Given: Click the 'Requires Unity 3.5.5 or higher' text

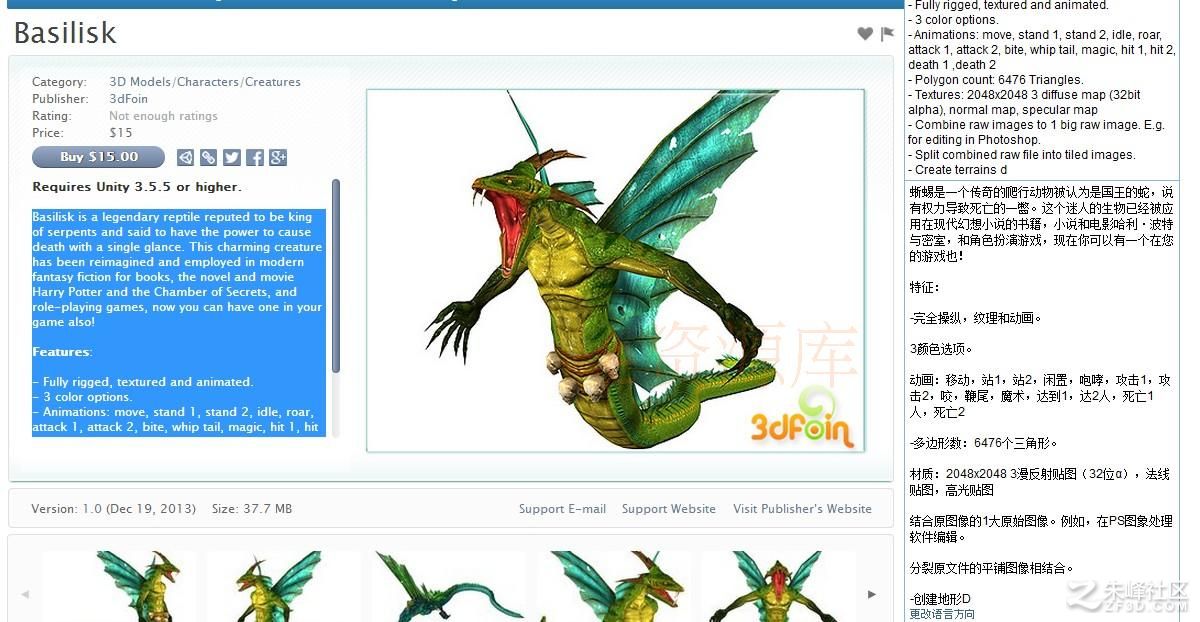Looking at the screenshot, I should 137,187.
